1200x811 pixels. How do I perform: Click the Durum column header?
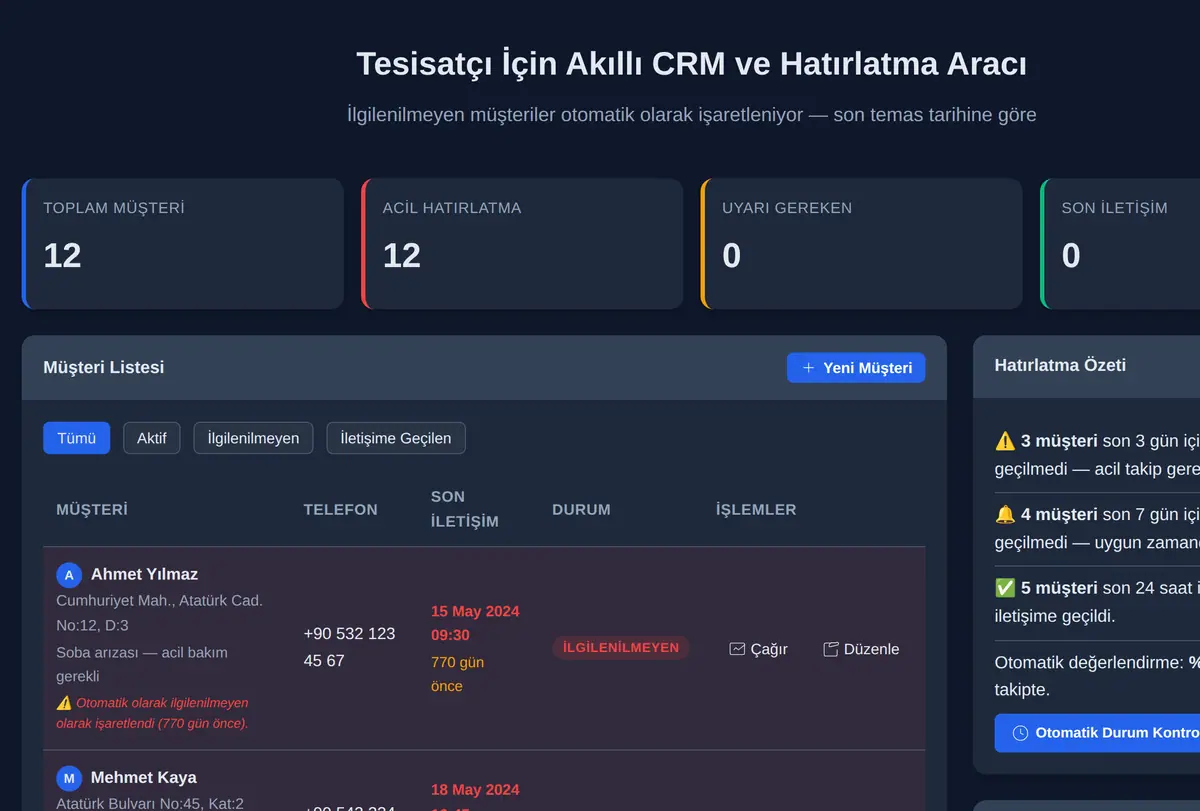(x=581, y=510)
